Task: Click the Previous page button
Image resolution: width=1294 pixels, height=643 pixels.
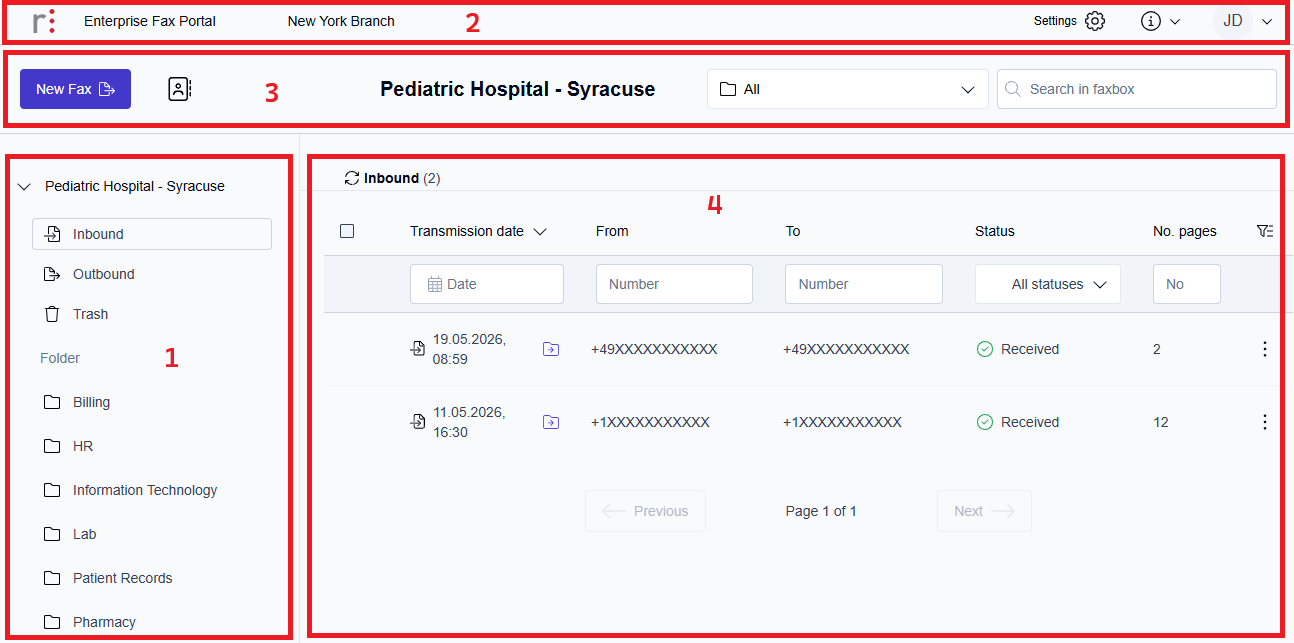Action: point(645,511)
